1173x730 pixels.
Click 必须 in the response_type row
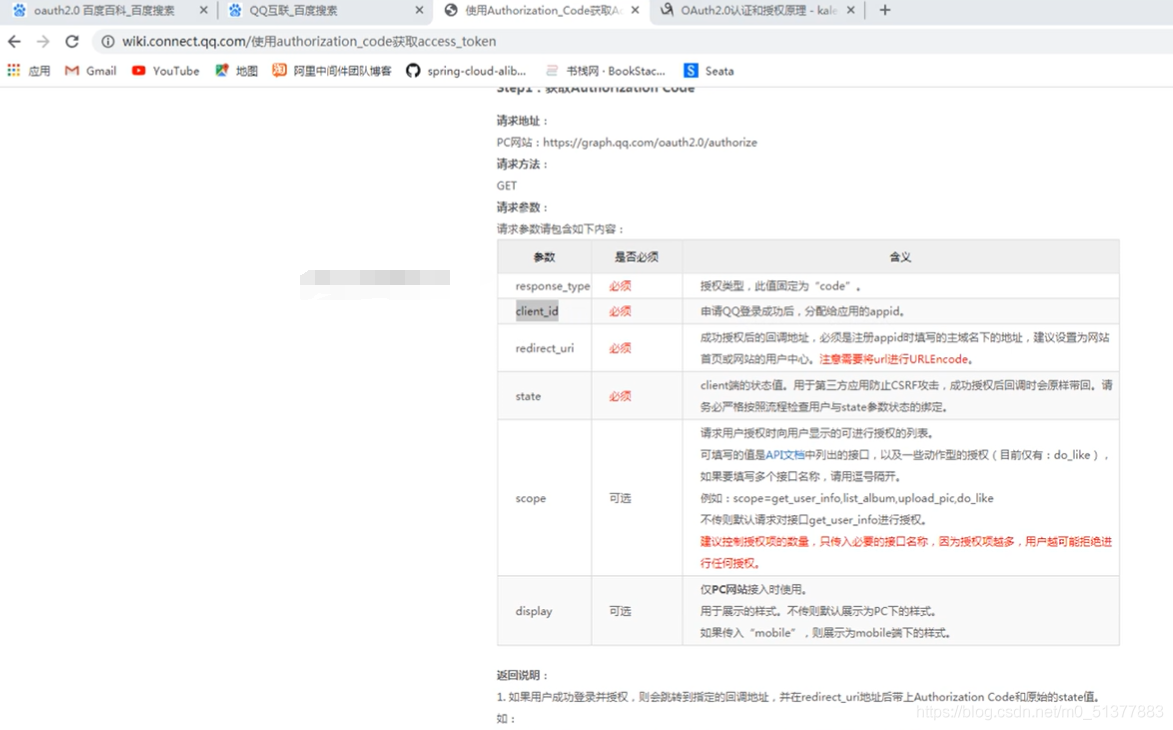619,286
